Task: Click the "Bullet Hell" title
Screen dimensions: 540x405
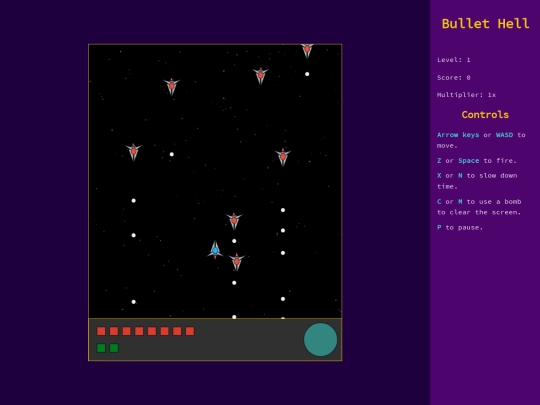Action: 485,23
